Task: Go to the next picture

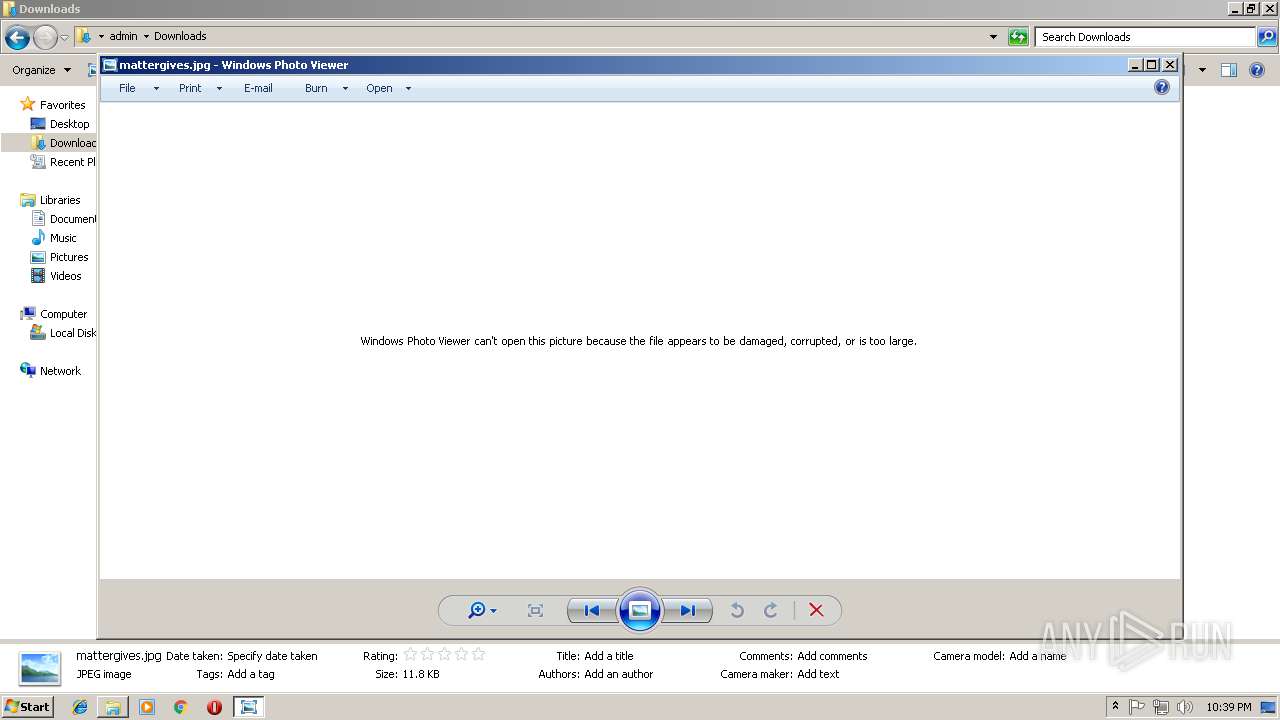Action: coord(688,610)
